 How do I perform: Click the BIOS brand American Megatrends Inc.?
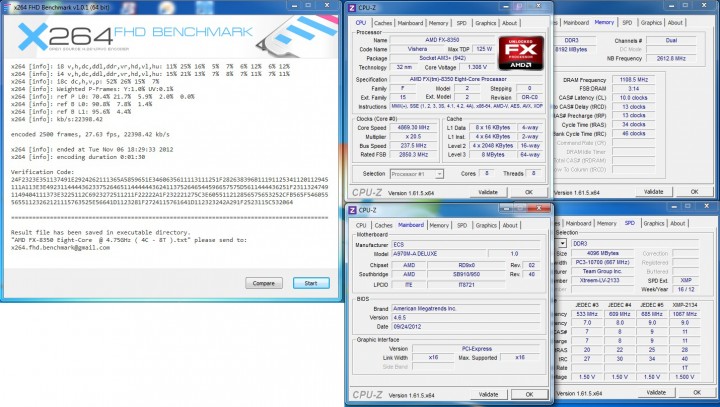pos(466,308)
